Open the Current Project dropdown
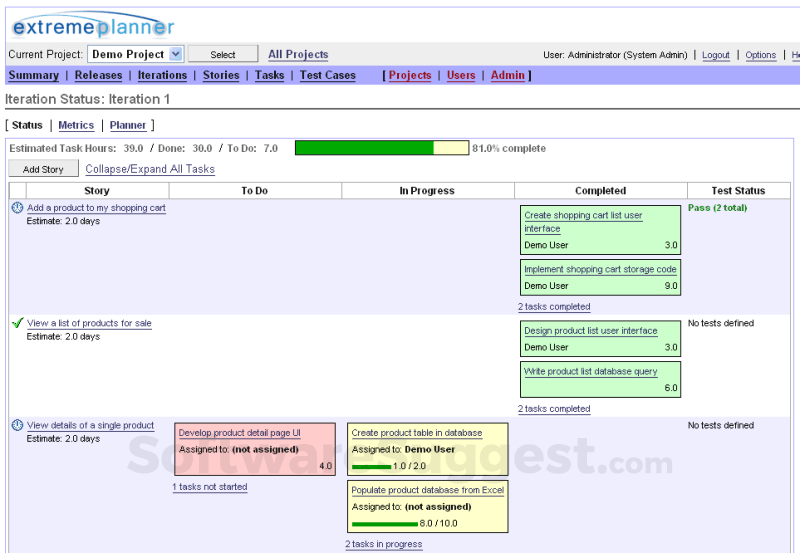This screenshot has height=553, width=800. coord(135,54)
